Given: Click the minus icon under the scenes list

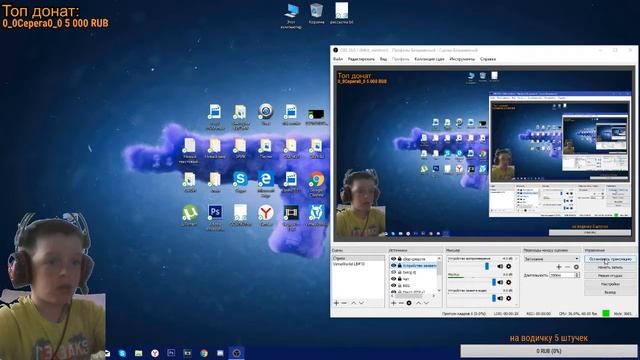Looking at the screenshot, I should 344,303.
